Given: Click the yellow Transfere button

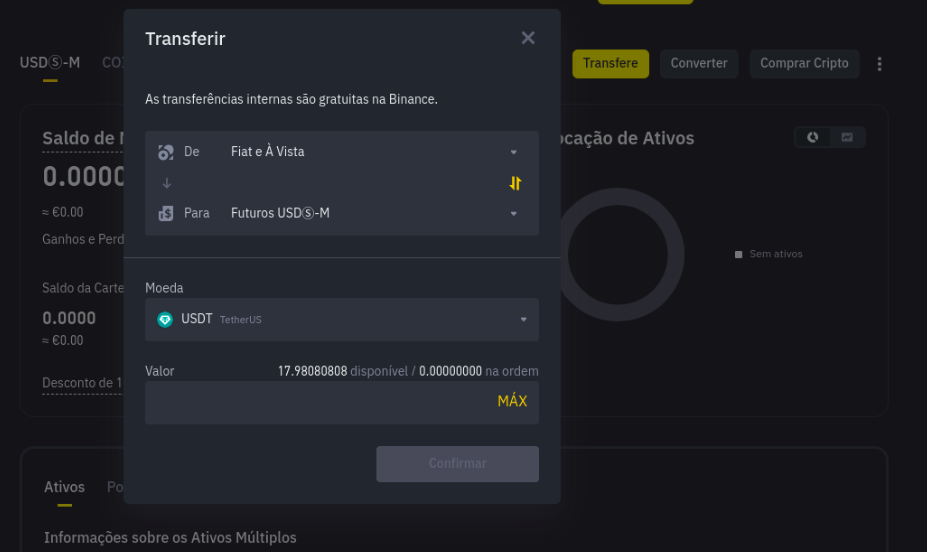Looking at the screenshot, I should 610,64.
